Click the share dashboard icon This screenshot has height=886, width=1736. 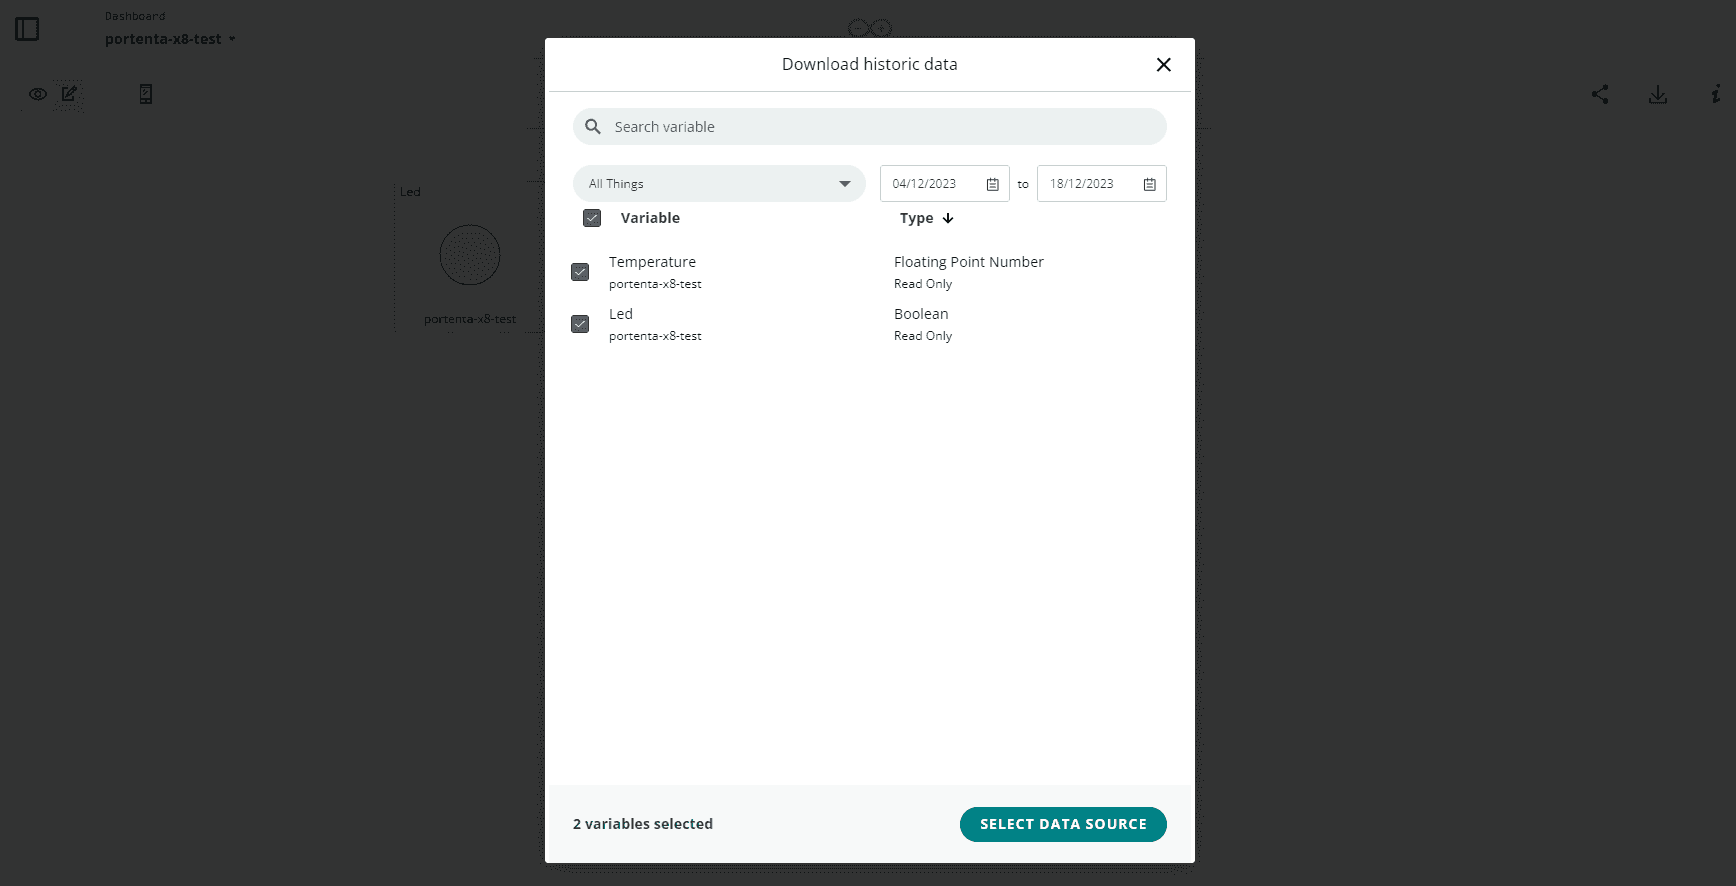point(1600,94)
